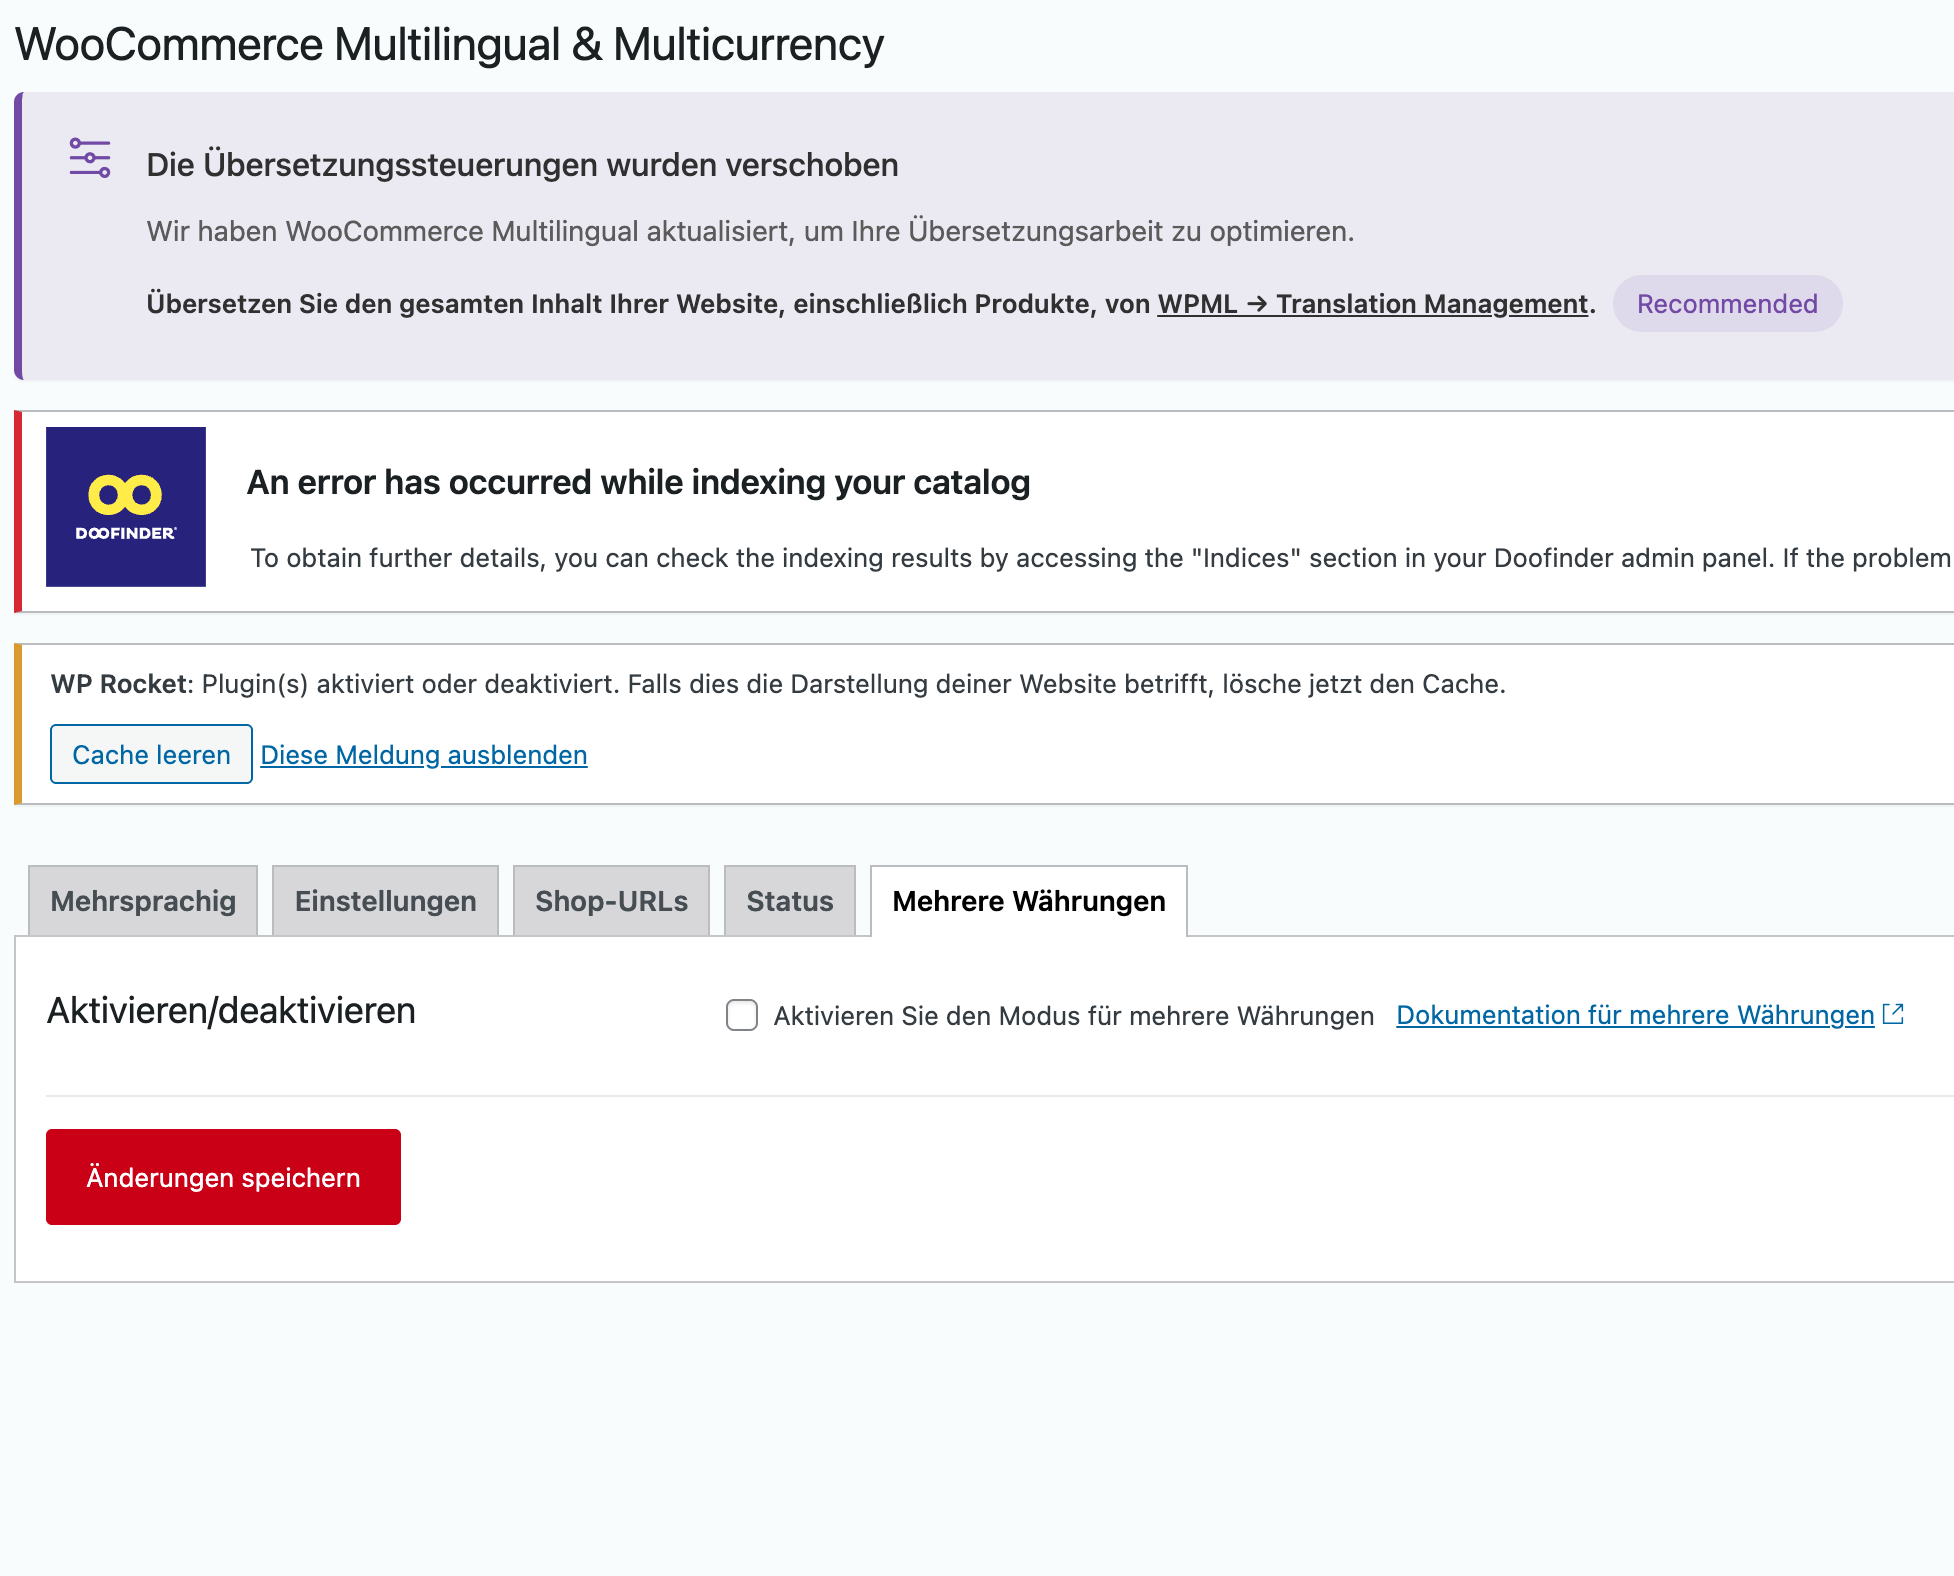Click the 'WooCommerce Multilingual & Multicurrency' page title
1954x1576 pixels.
coord(450,45)
